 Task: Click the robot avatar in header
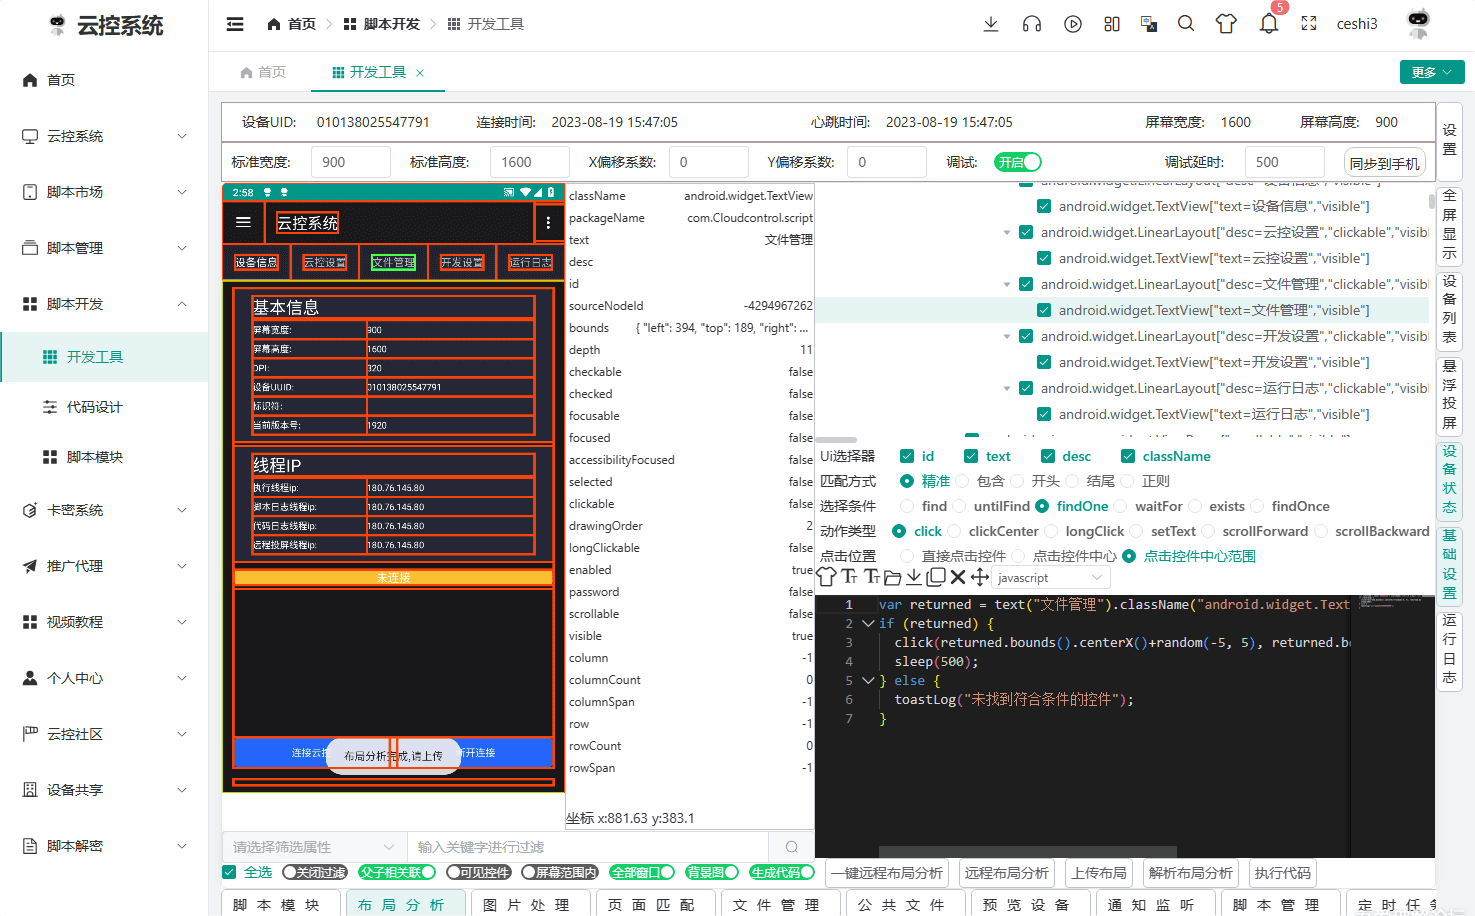[x=1418, y=23]
